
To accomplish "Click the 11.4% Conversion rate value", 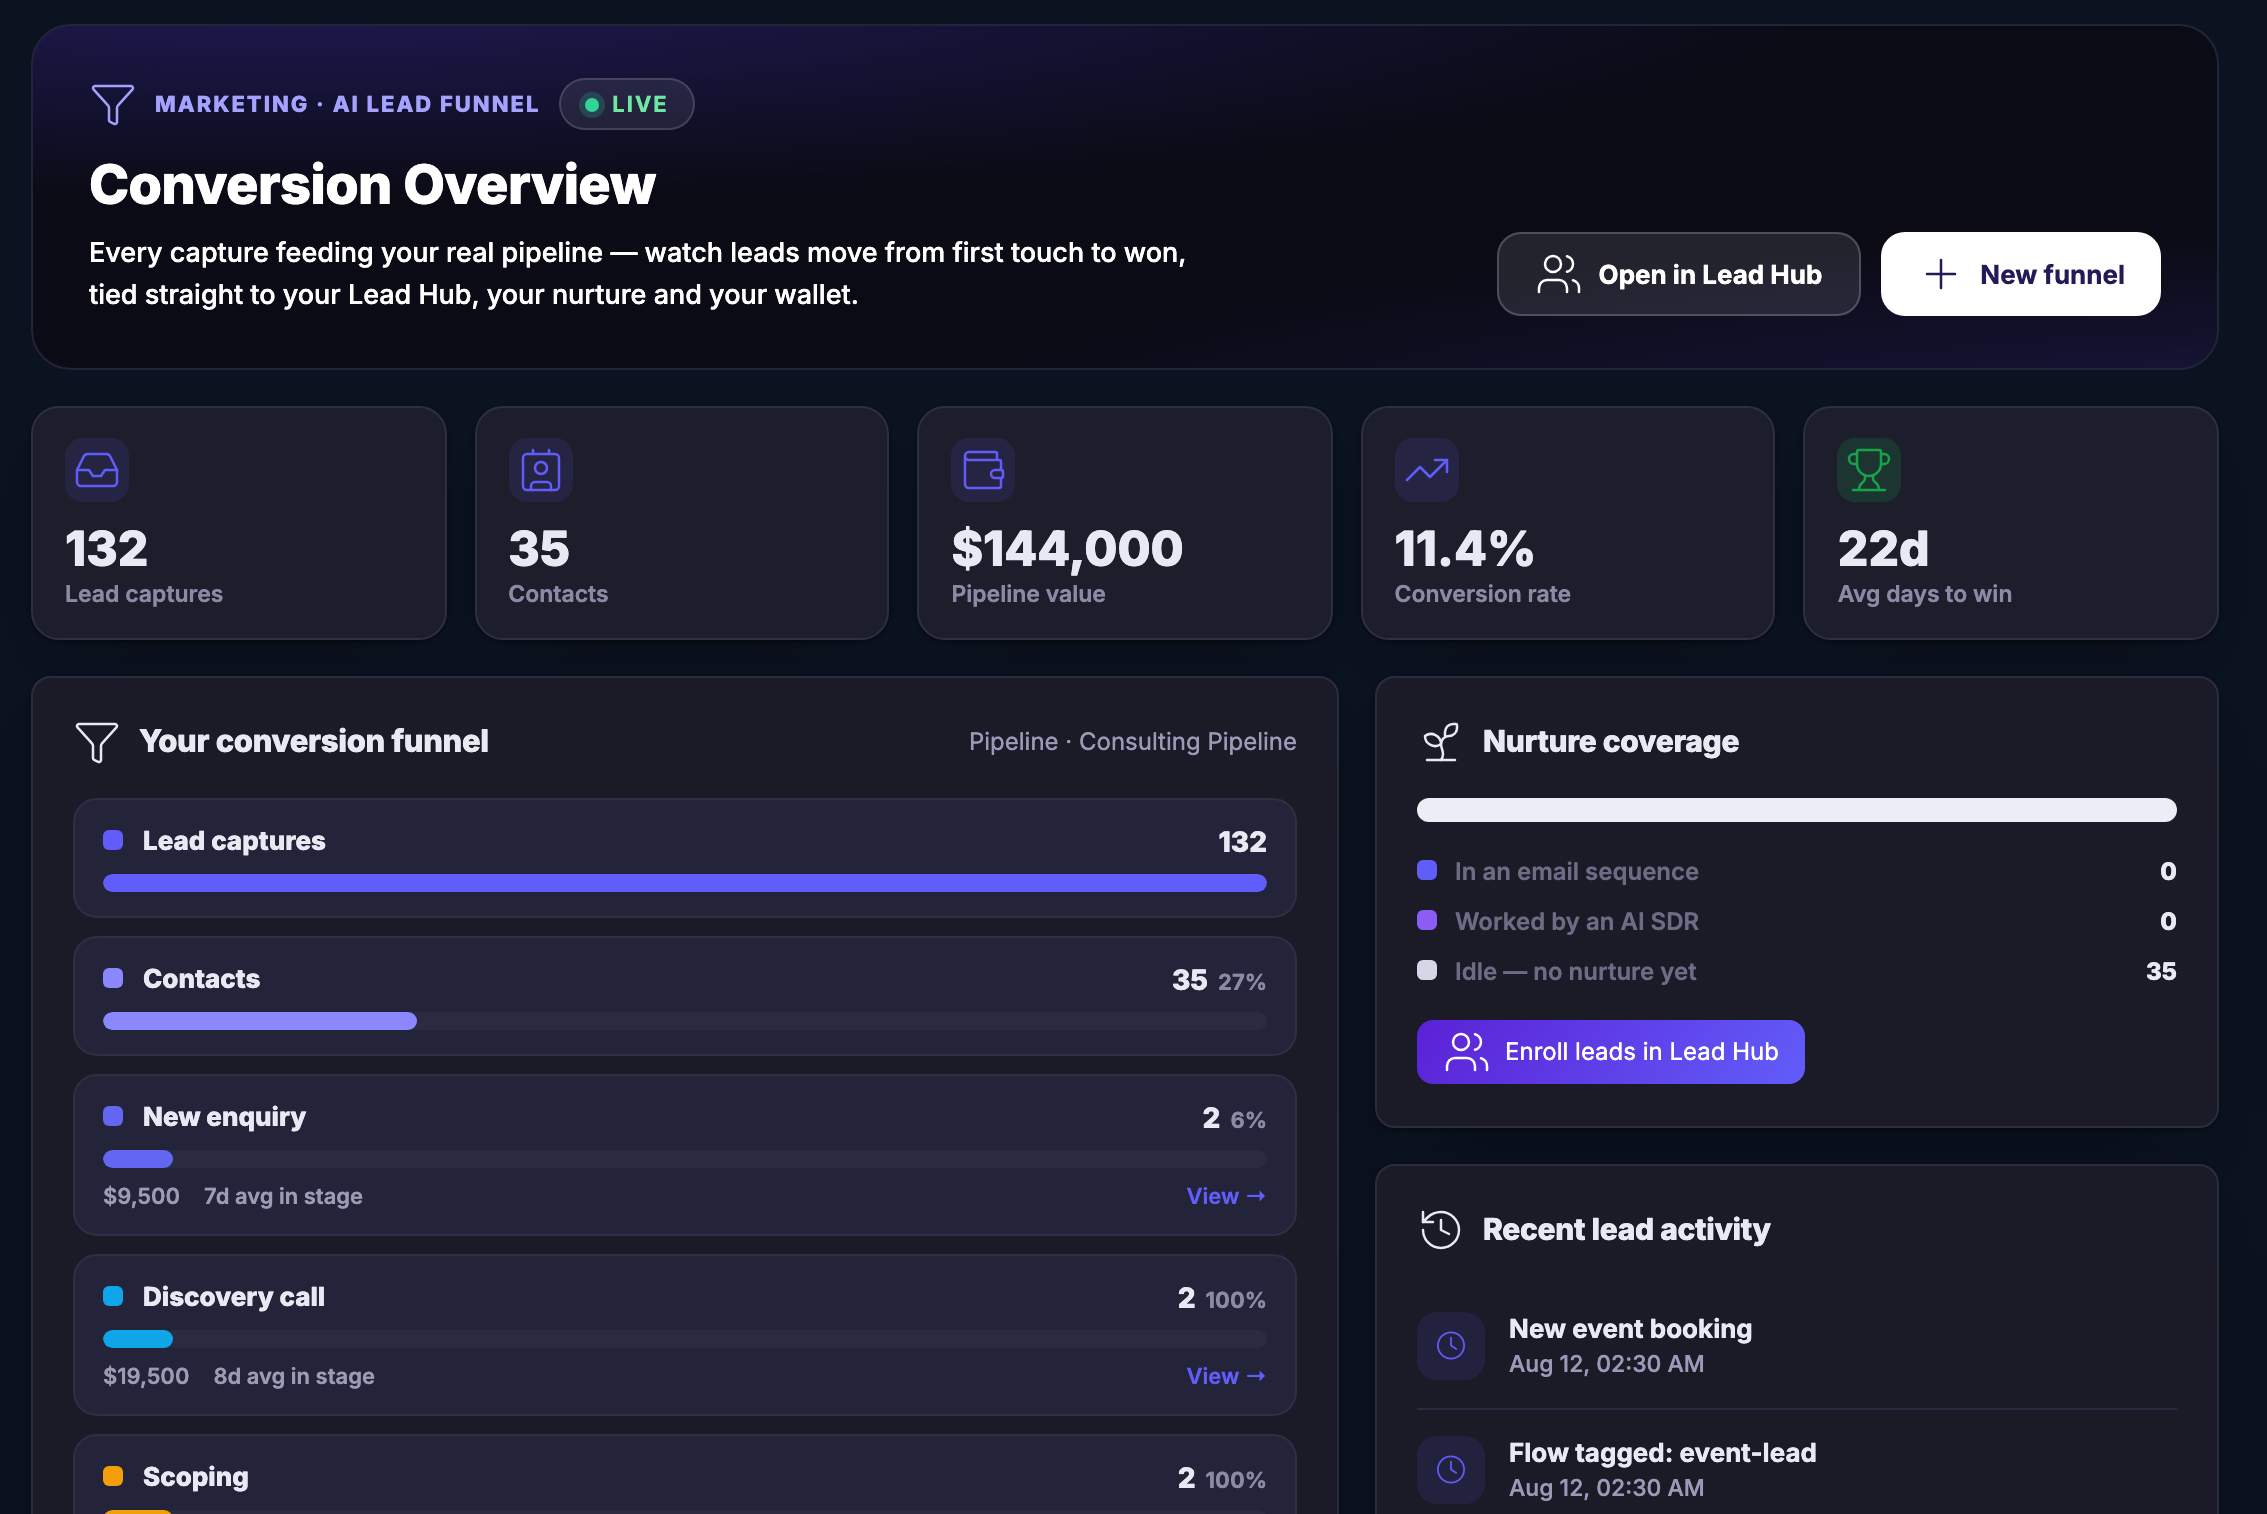I will pyautogui.click(x=1464, y=549).
